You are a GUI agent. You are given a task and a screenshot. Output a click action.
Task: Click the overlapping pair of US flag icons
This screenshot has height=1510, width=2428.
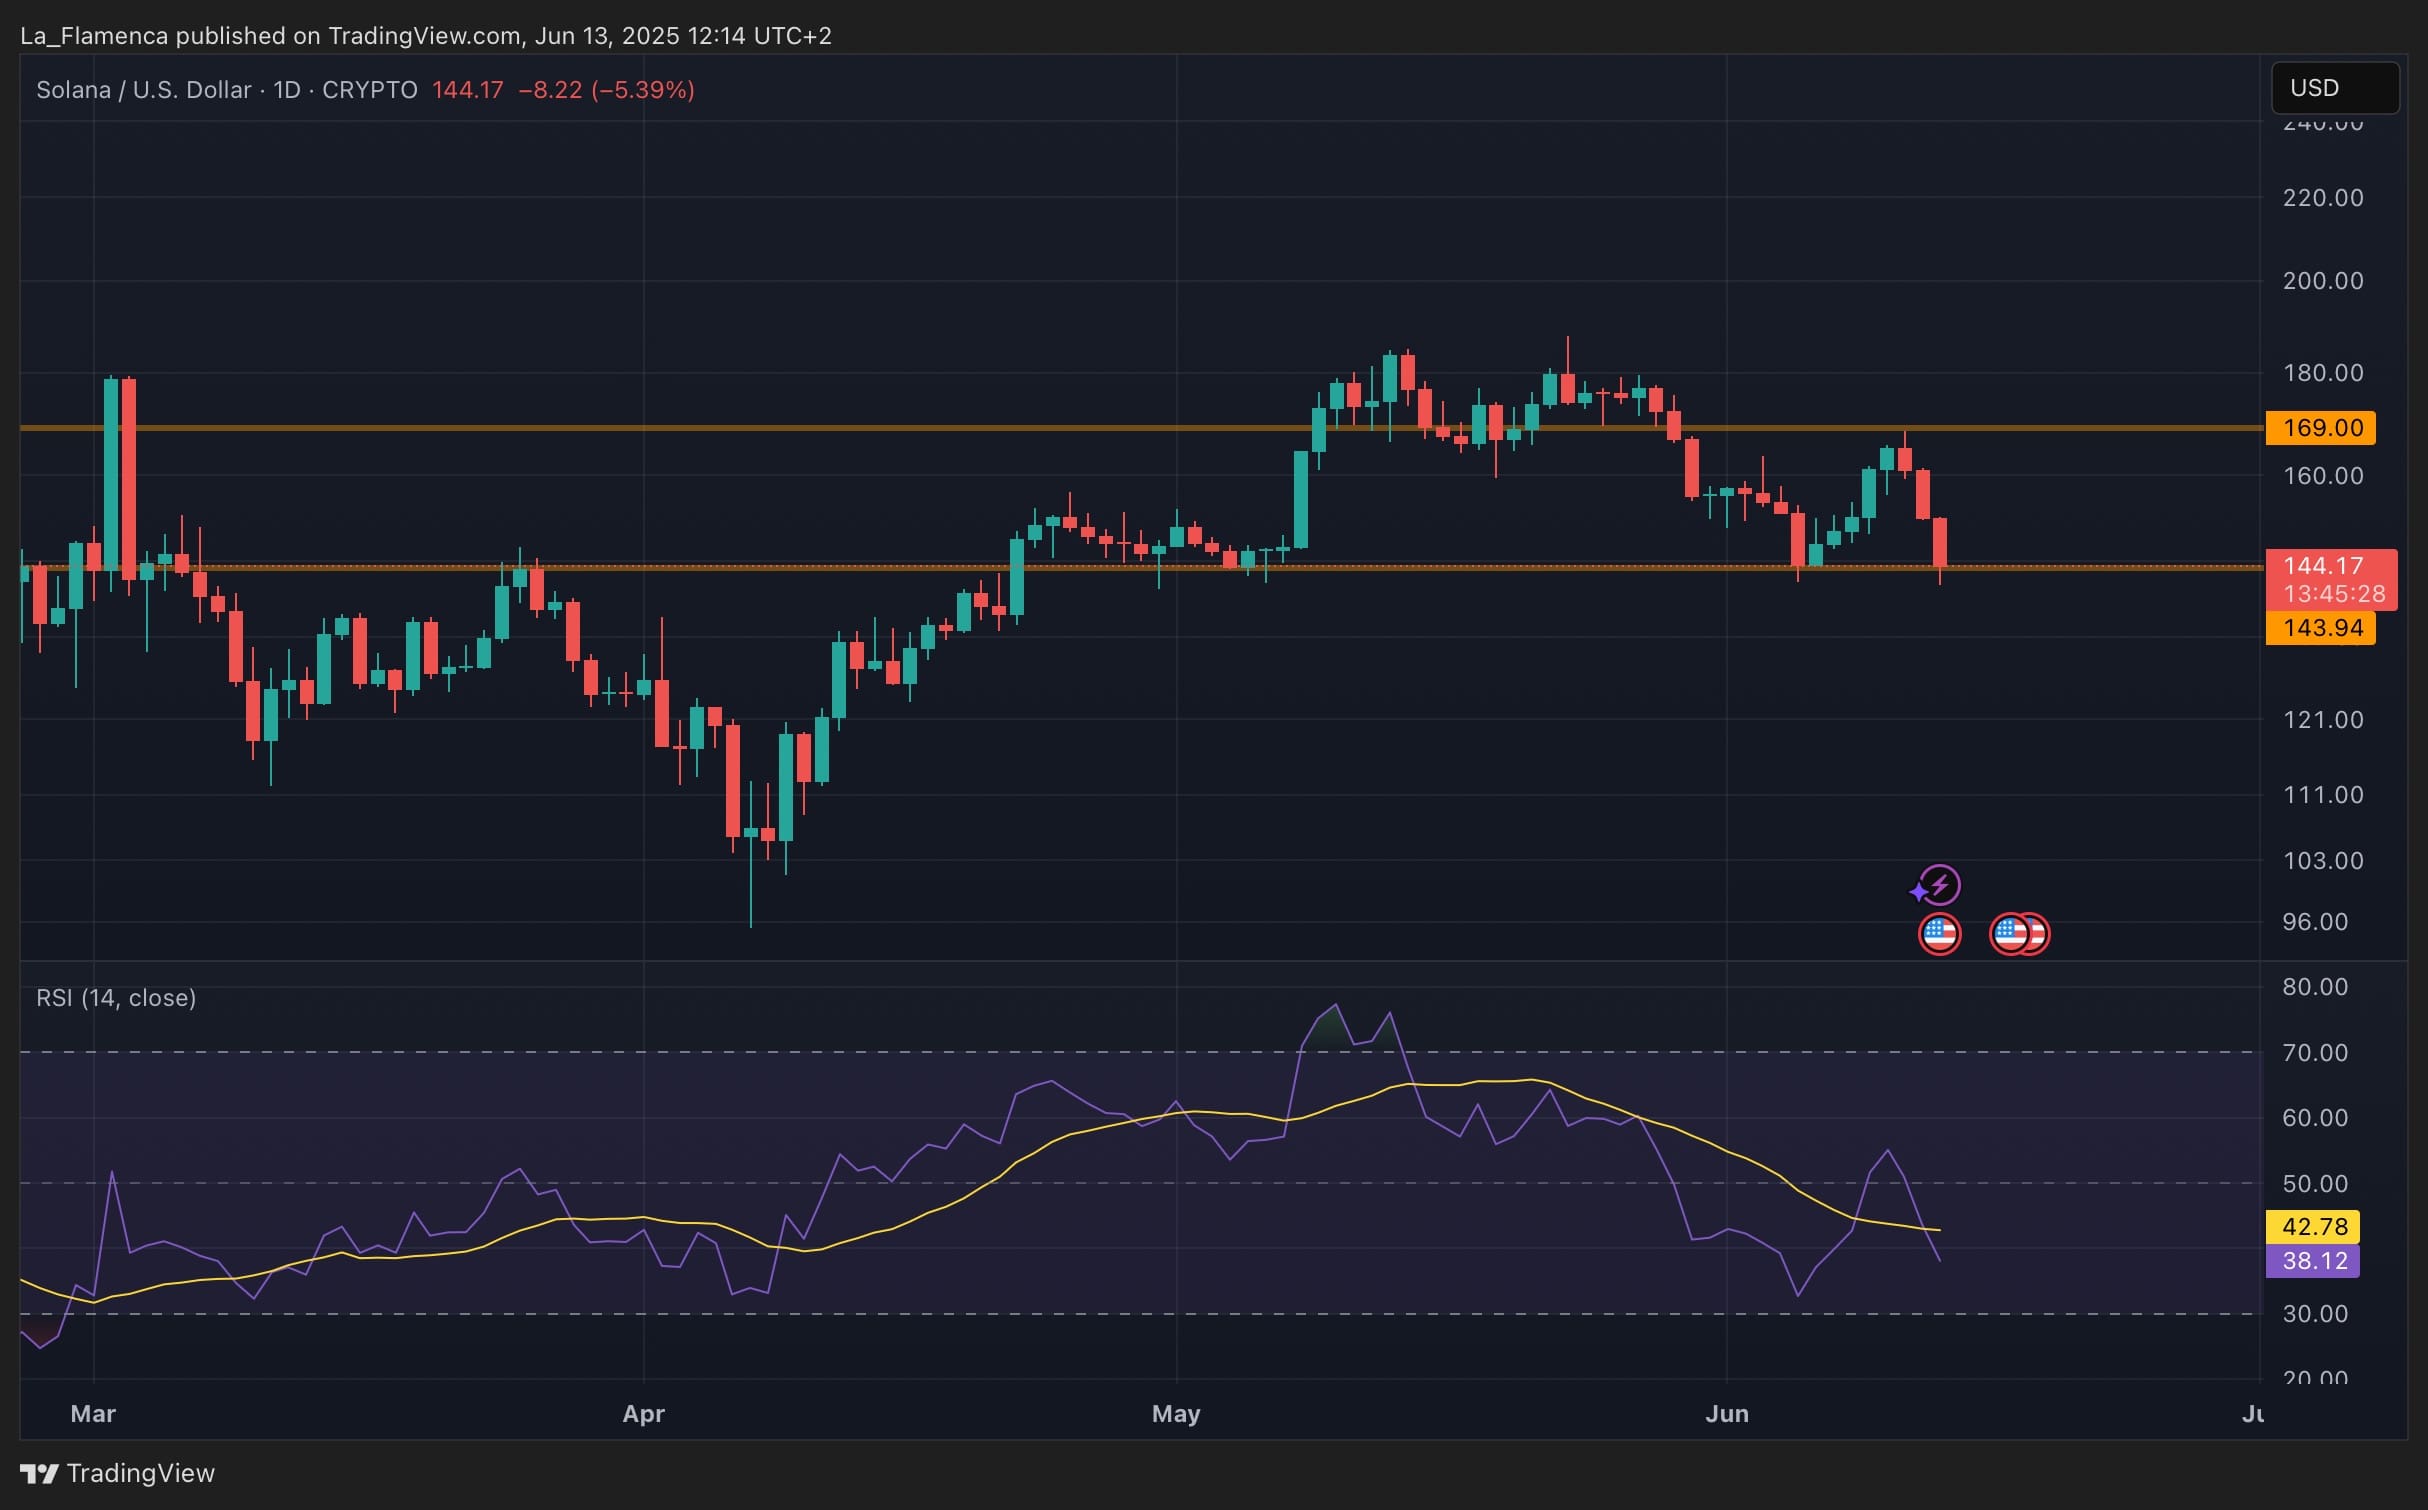coord(2019,934)
